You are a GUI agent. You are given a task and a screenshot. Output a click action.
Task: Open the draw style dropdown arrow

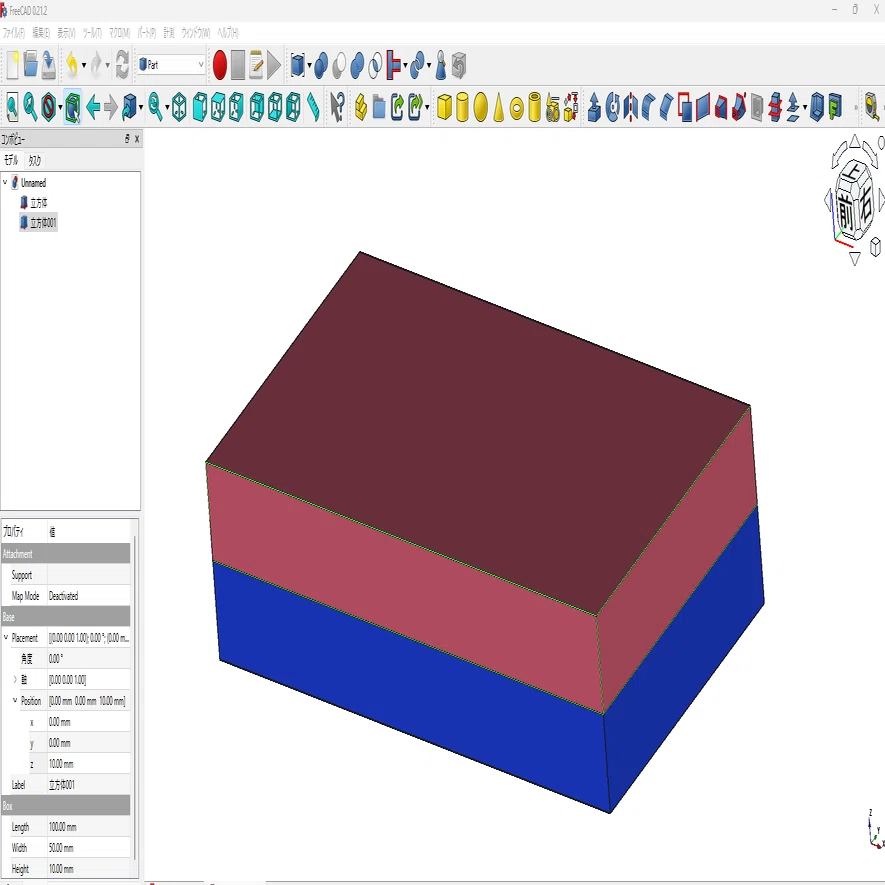60,107
